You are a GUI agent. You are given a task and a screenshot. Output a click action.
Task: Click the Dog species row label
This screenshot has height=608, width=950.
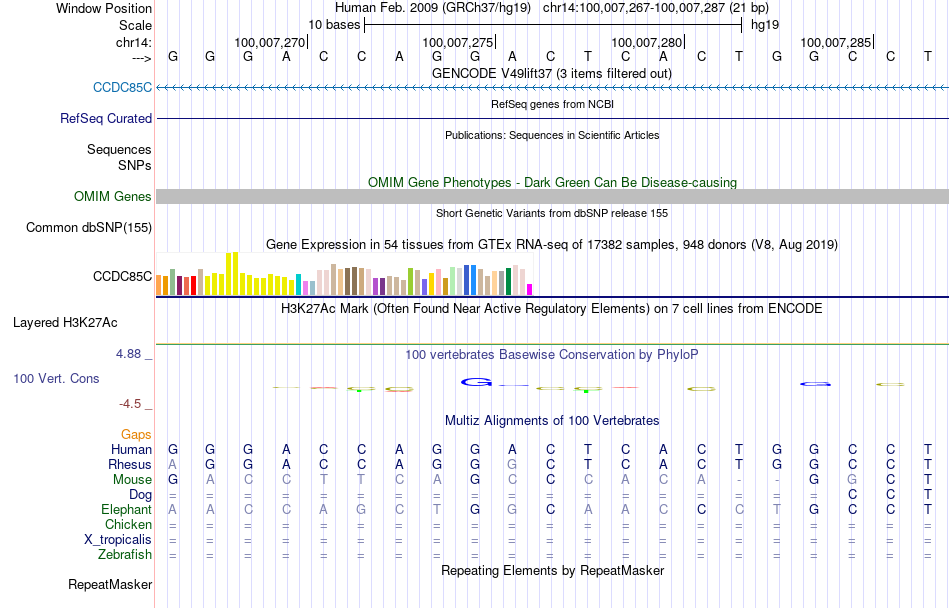(x=140, y=495)
